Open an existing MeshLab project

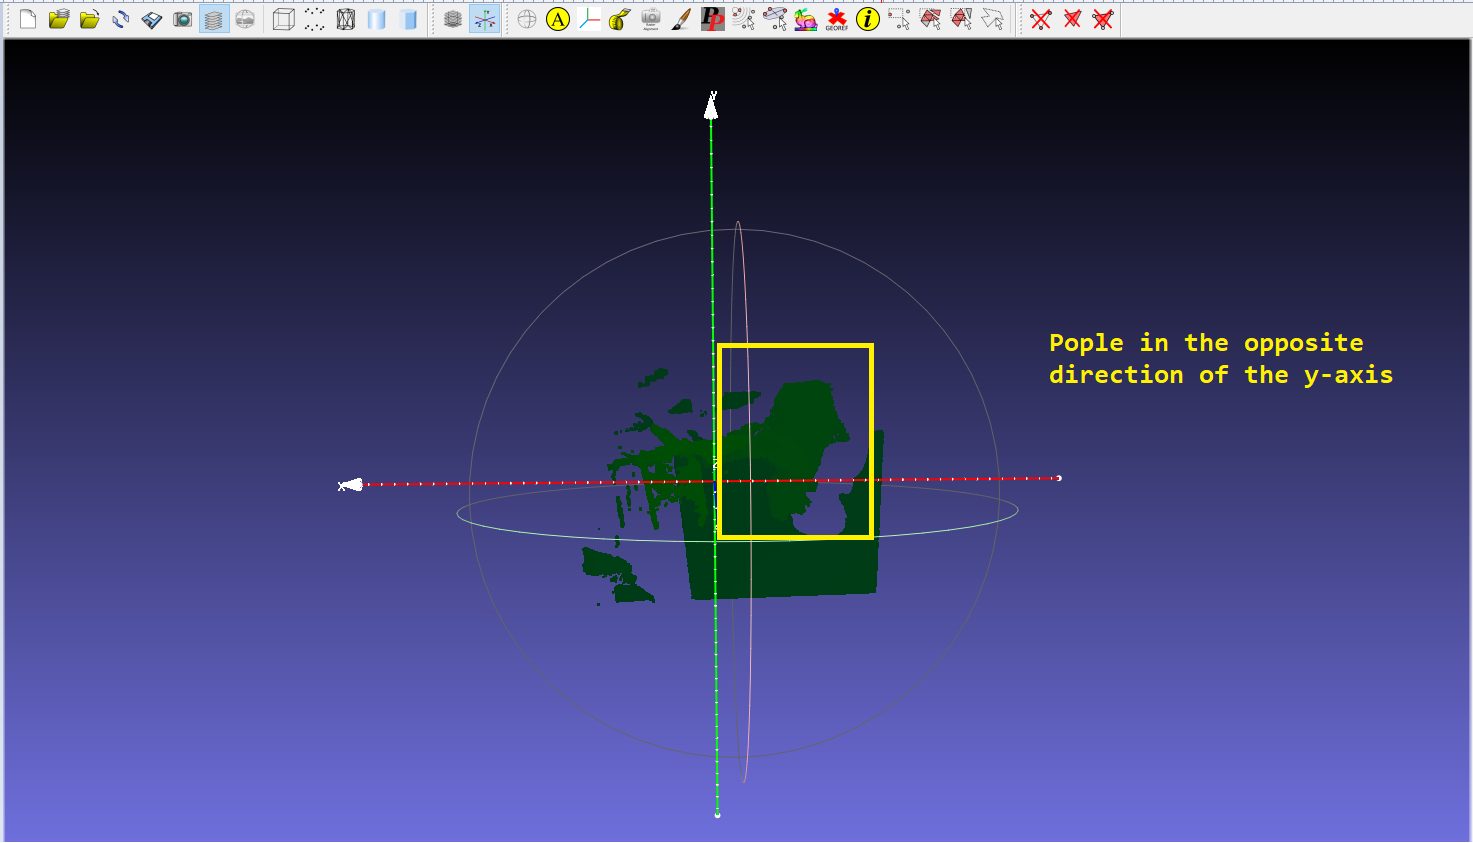click(58, 19)
